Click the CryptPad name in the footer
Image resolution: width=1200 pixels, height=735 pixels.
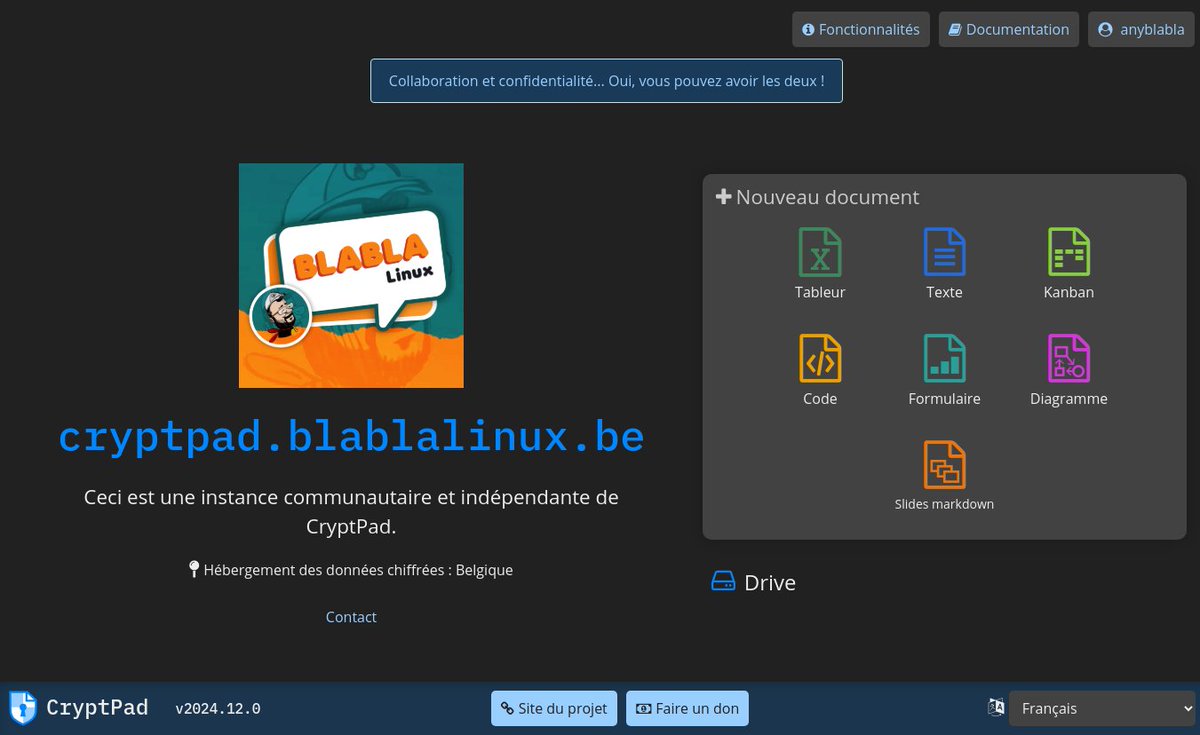97,708
